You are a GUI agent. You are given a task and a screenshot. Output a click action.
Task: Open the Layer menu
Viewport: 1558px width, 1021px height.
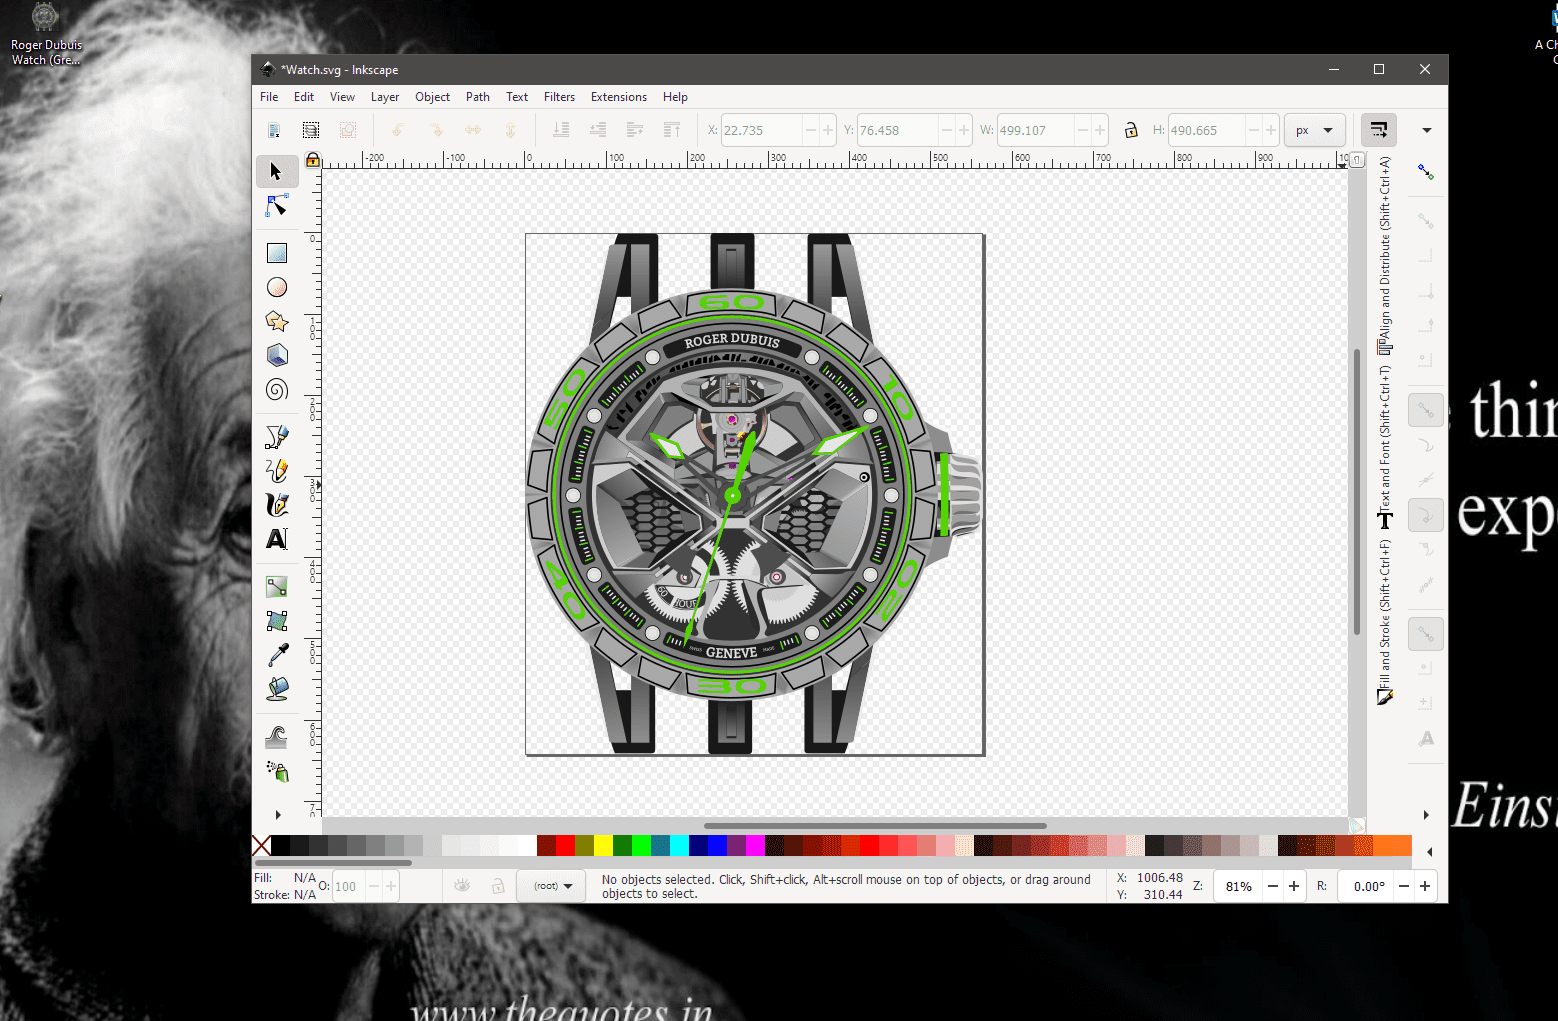coord(385,97)
